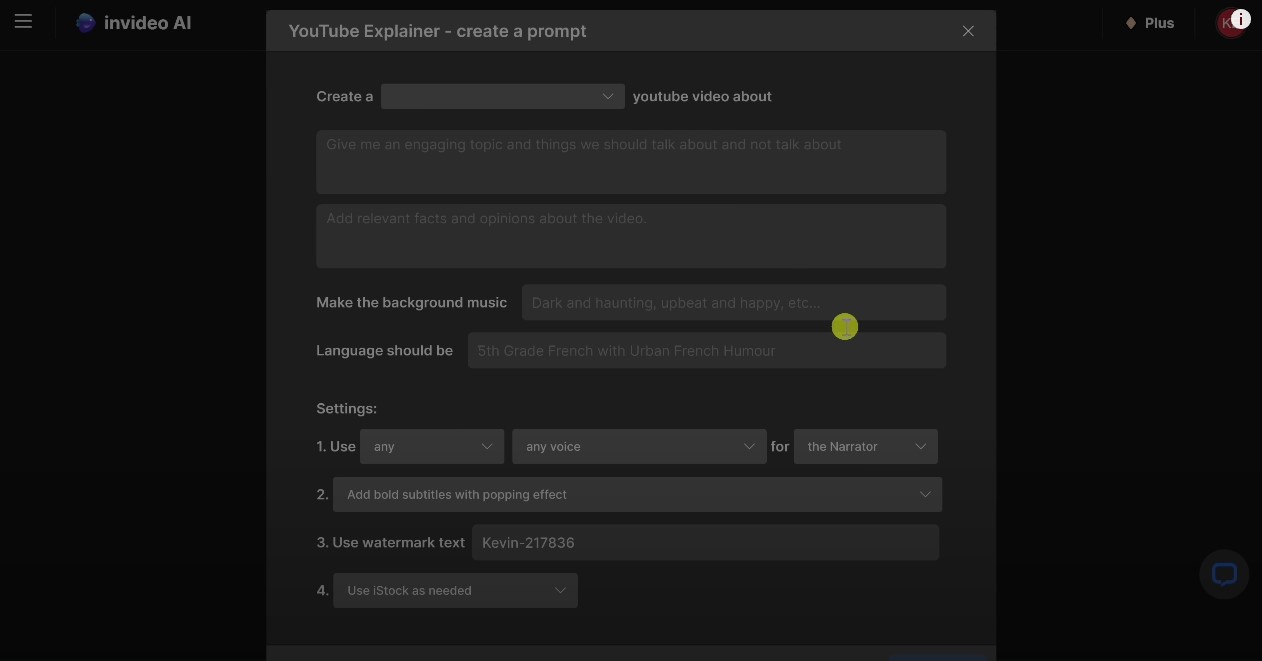
Task: Click the "youtube video about" text
Action: point(702,96)
